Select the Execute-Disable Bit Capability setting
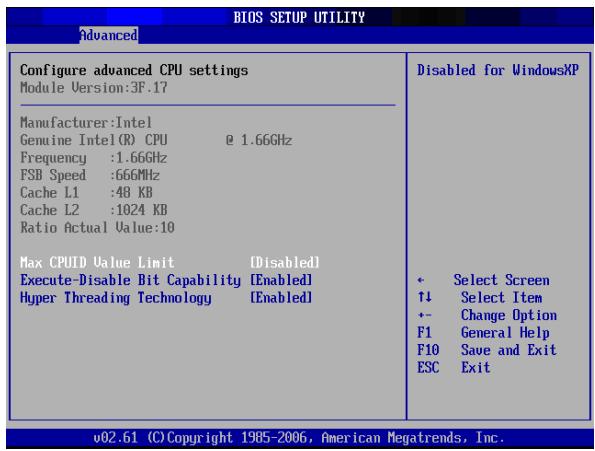The height and width of the screenshot is (451, 595). 131,280
